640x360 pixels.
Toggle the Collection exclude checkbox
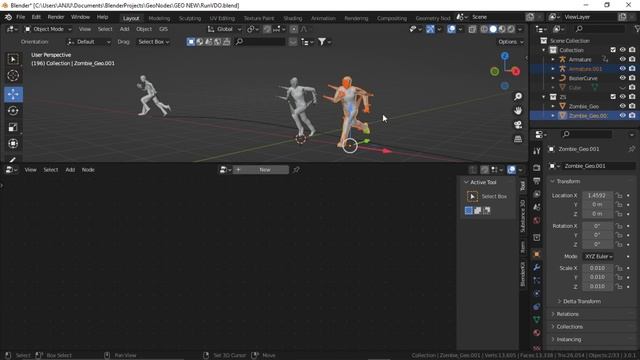tap(613, 50)
